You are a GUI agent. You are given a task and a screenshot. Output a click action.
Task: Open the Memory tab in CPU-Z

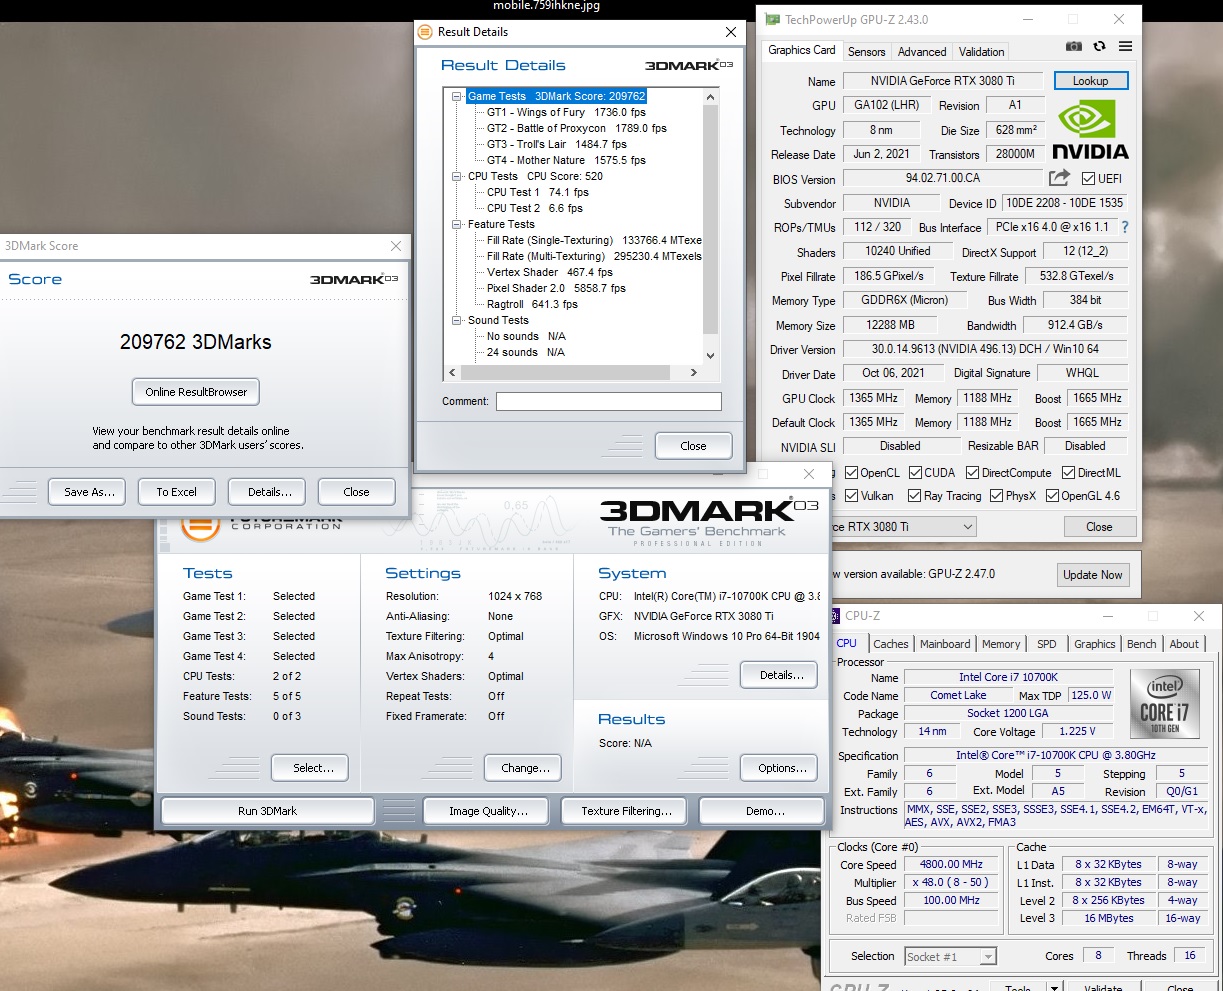1001,644
